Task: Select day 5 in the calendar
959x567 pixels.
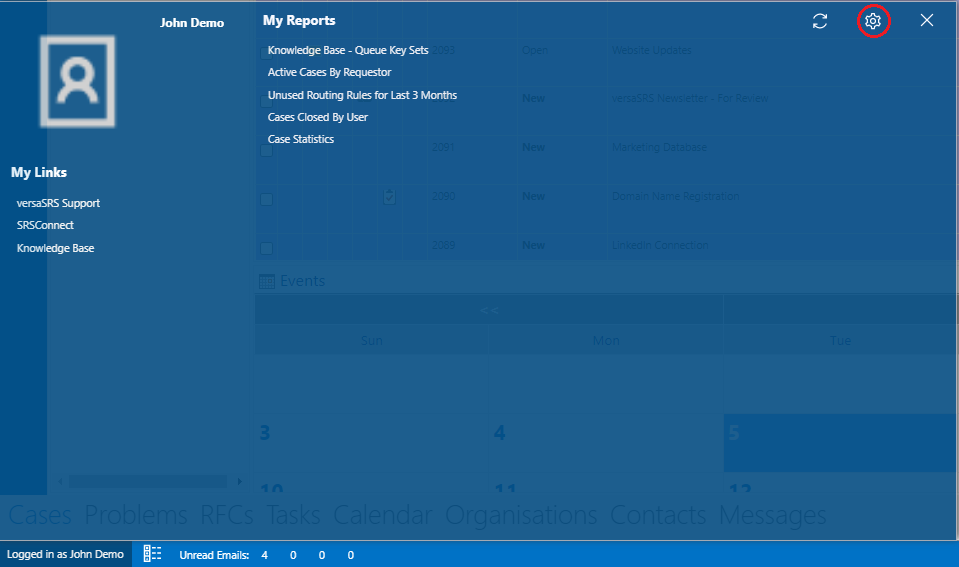Action: [x=840, y=441]
